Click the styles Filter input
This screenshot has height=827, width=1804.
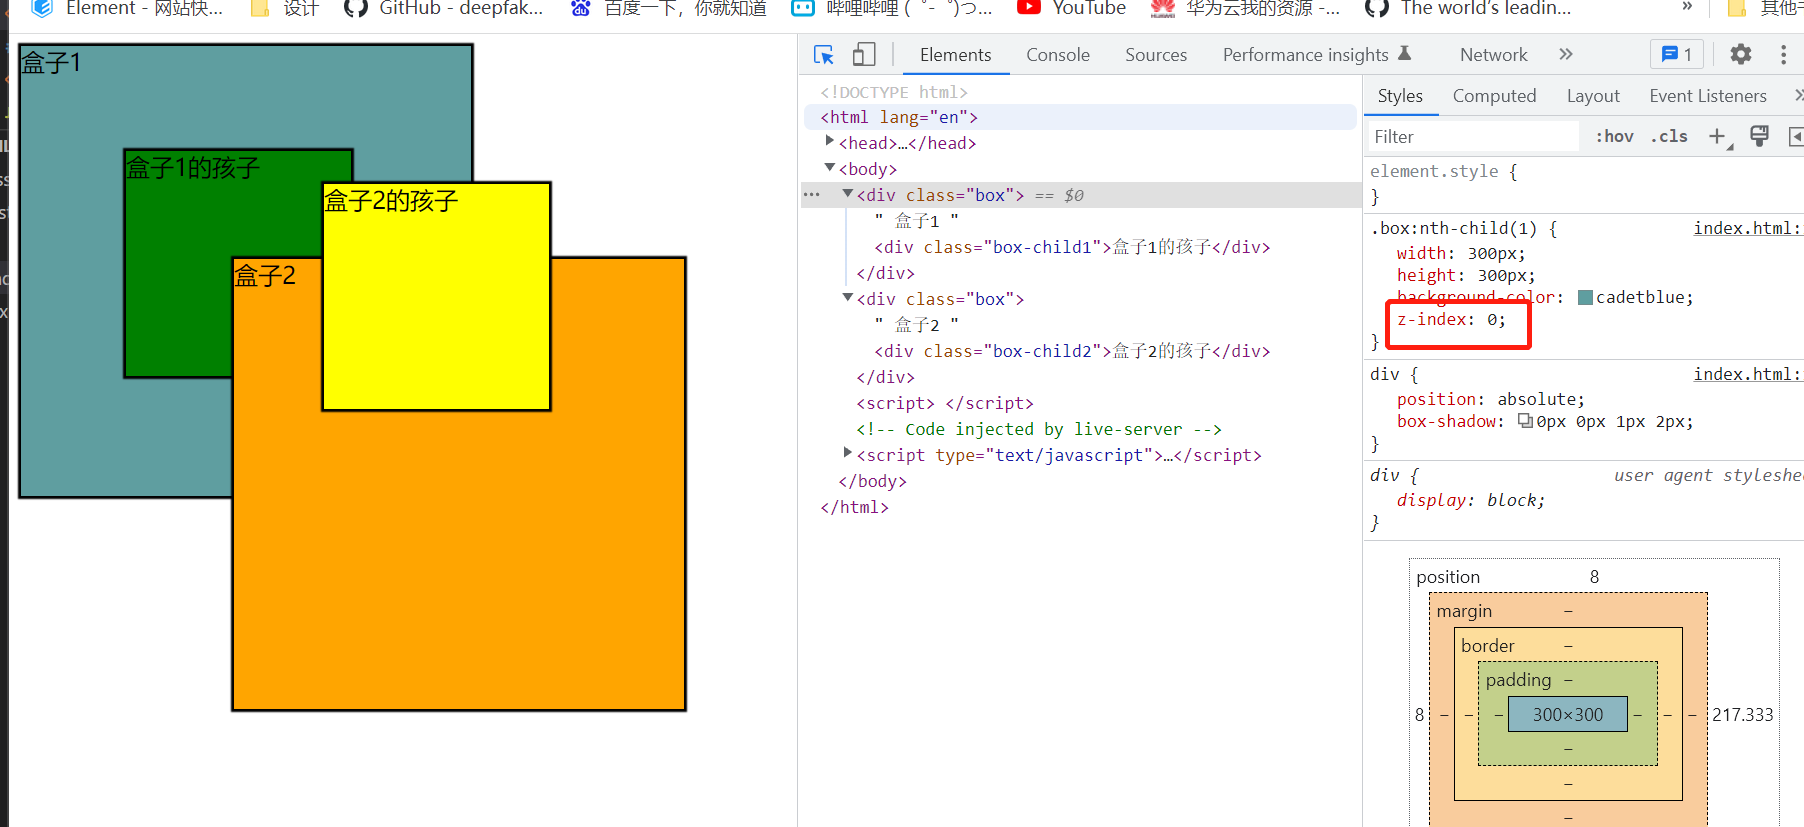click(x=1473, y=137)
